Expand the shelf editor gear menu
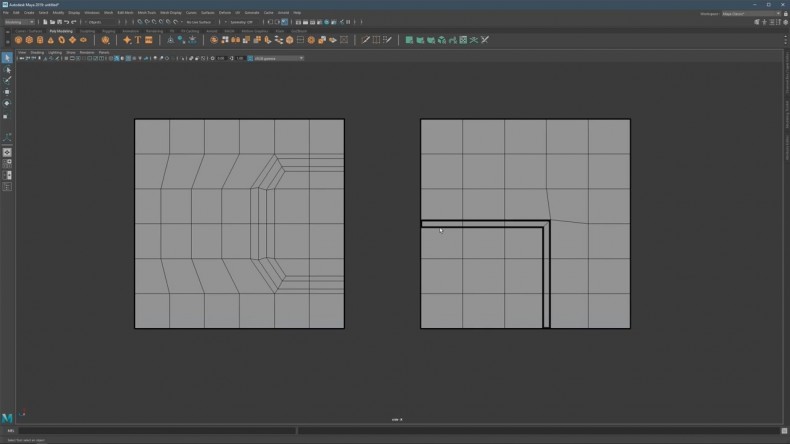This screenshot has height=444, width=790. click(8, 41)
